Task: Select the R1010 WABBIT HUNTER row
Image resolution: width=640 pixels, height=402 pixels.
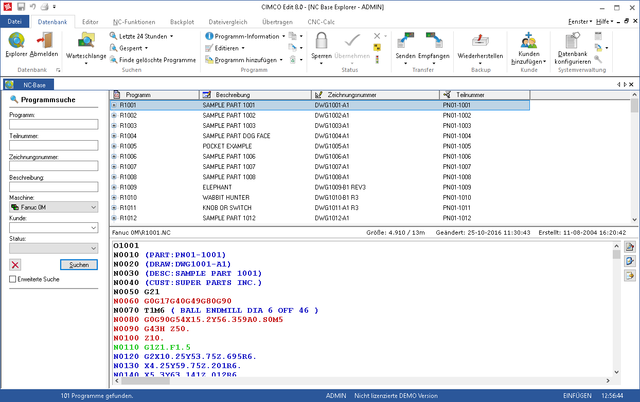Action: pyautogui.click(x=320, y=198)
